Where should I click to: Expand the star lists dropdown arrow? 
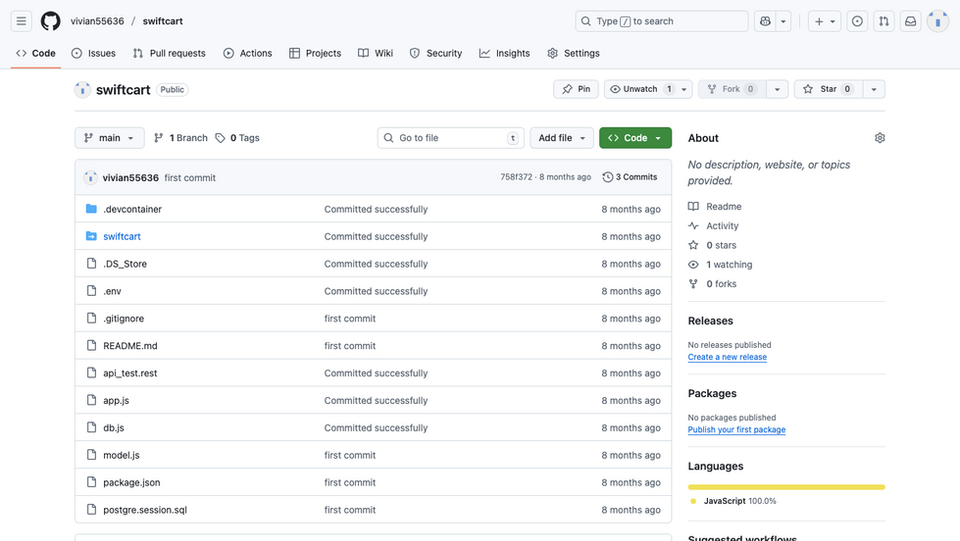[874, 89]
